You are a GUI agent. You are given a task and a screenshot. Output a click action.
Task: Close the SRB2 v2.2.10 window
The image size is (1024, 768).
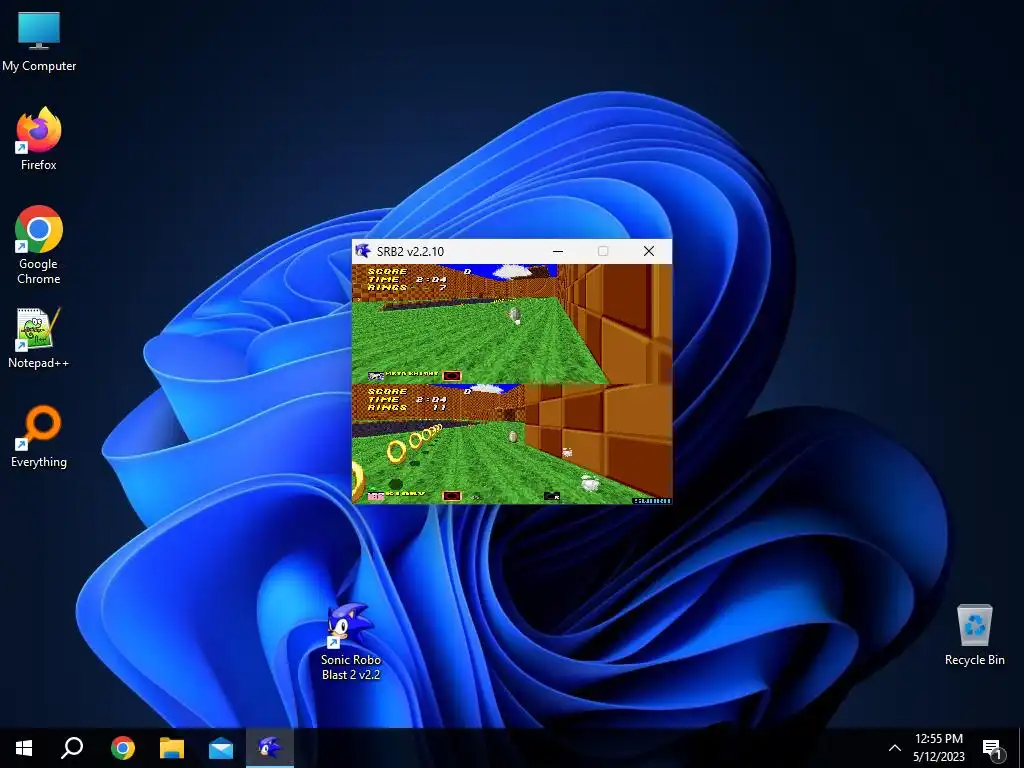coord(648,251)
